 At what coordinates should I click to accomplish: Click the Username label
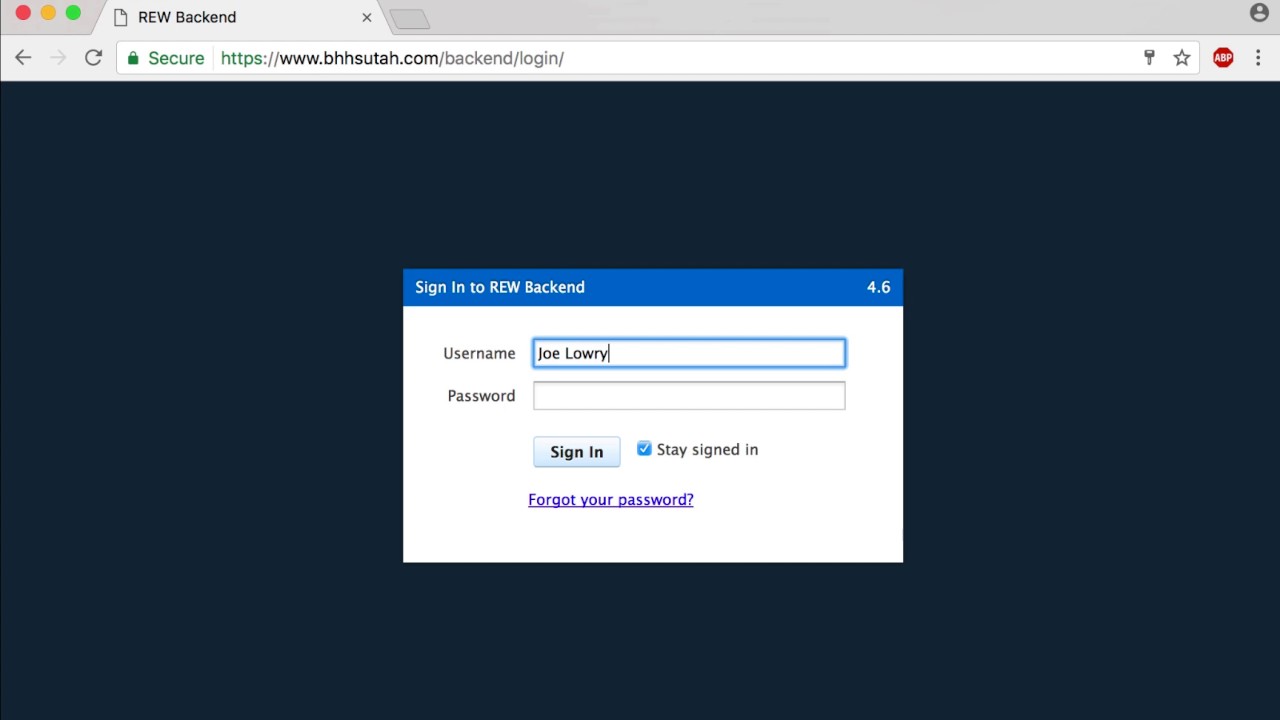click(479, 353)
